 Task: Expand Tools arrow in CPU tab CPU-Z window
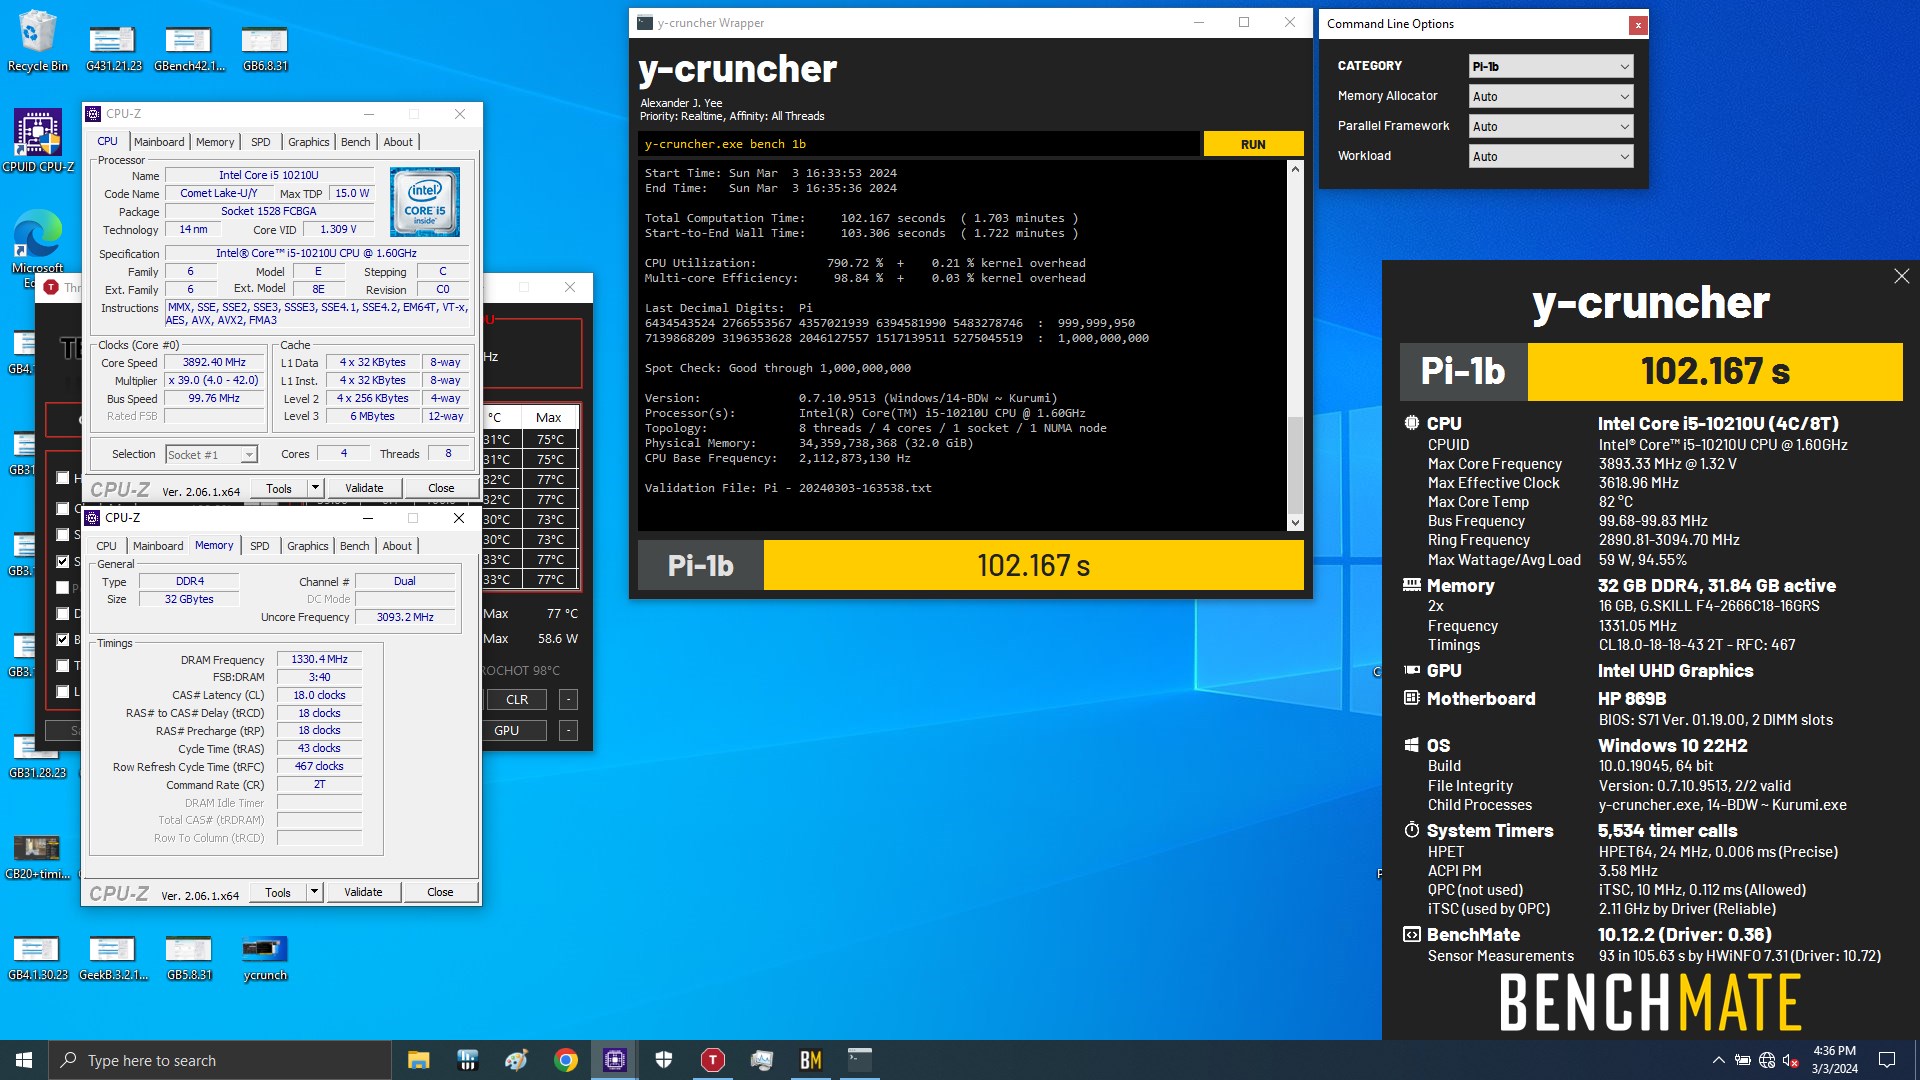315,488
